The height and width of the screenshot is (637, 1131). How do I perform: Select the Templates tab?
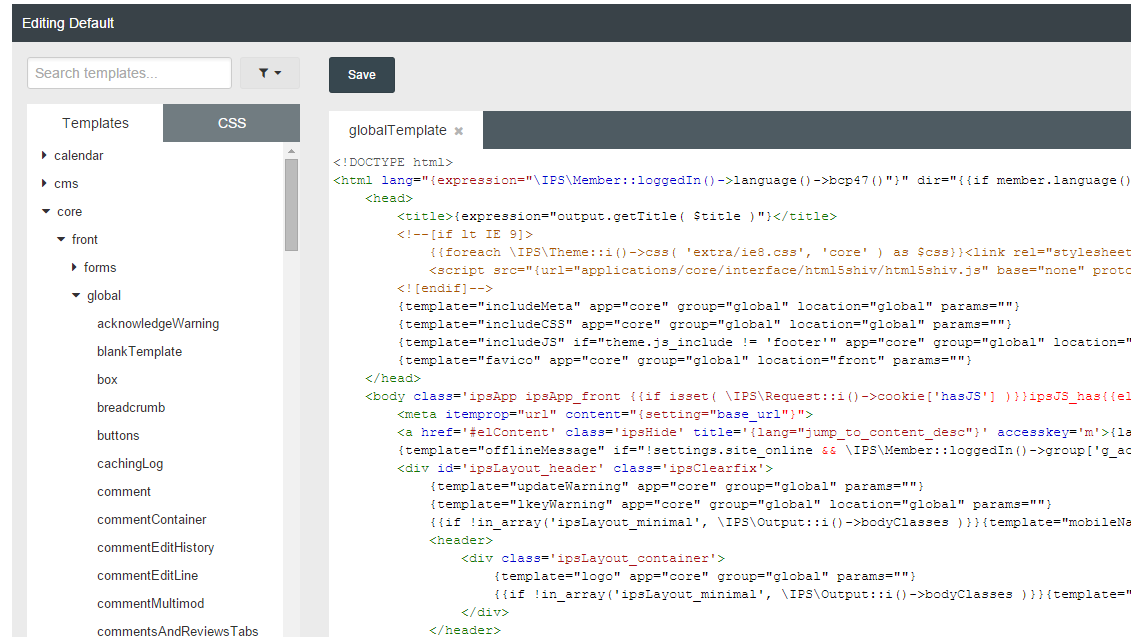tap(94, 122)
